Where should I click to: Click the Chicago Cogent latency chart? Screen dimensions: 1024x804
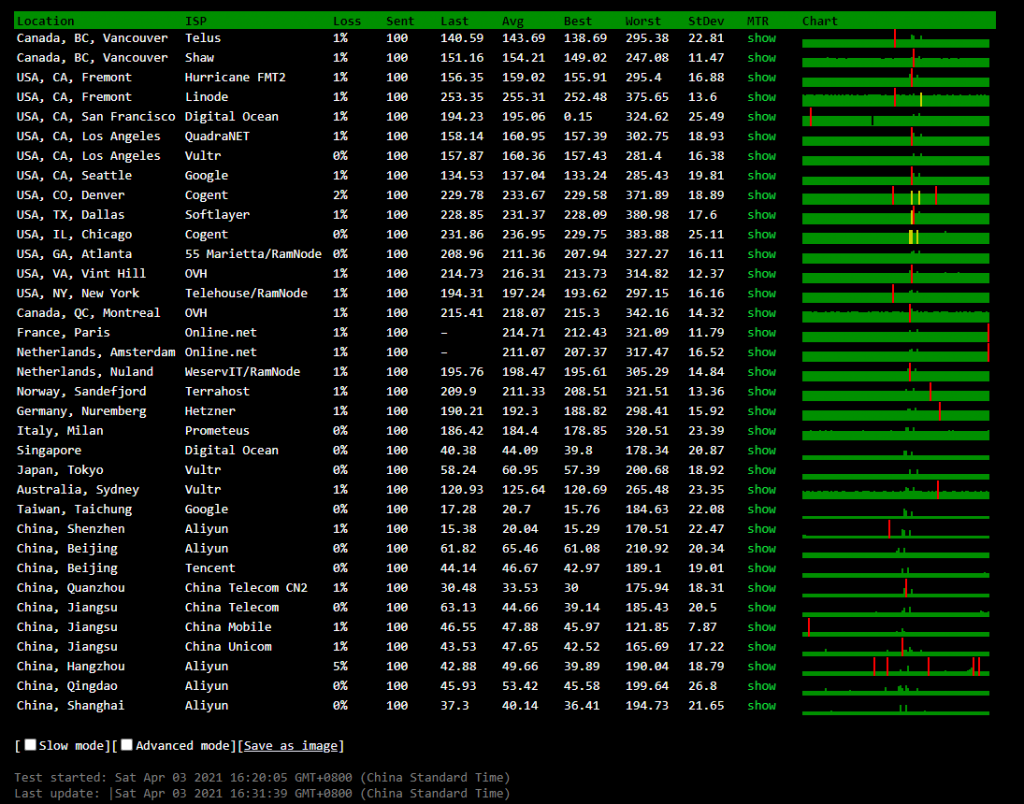[895, 235]
